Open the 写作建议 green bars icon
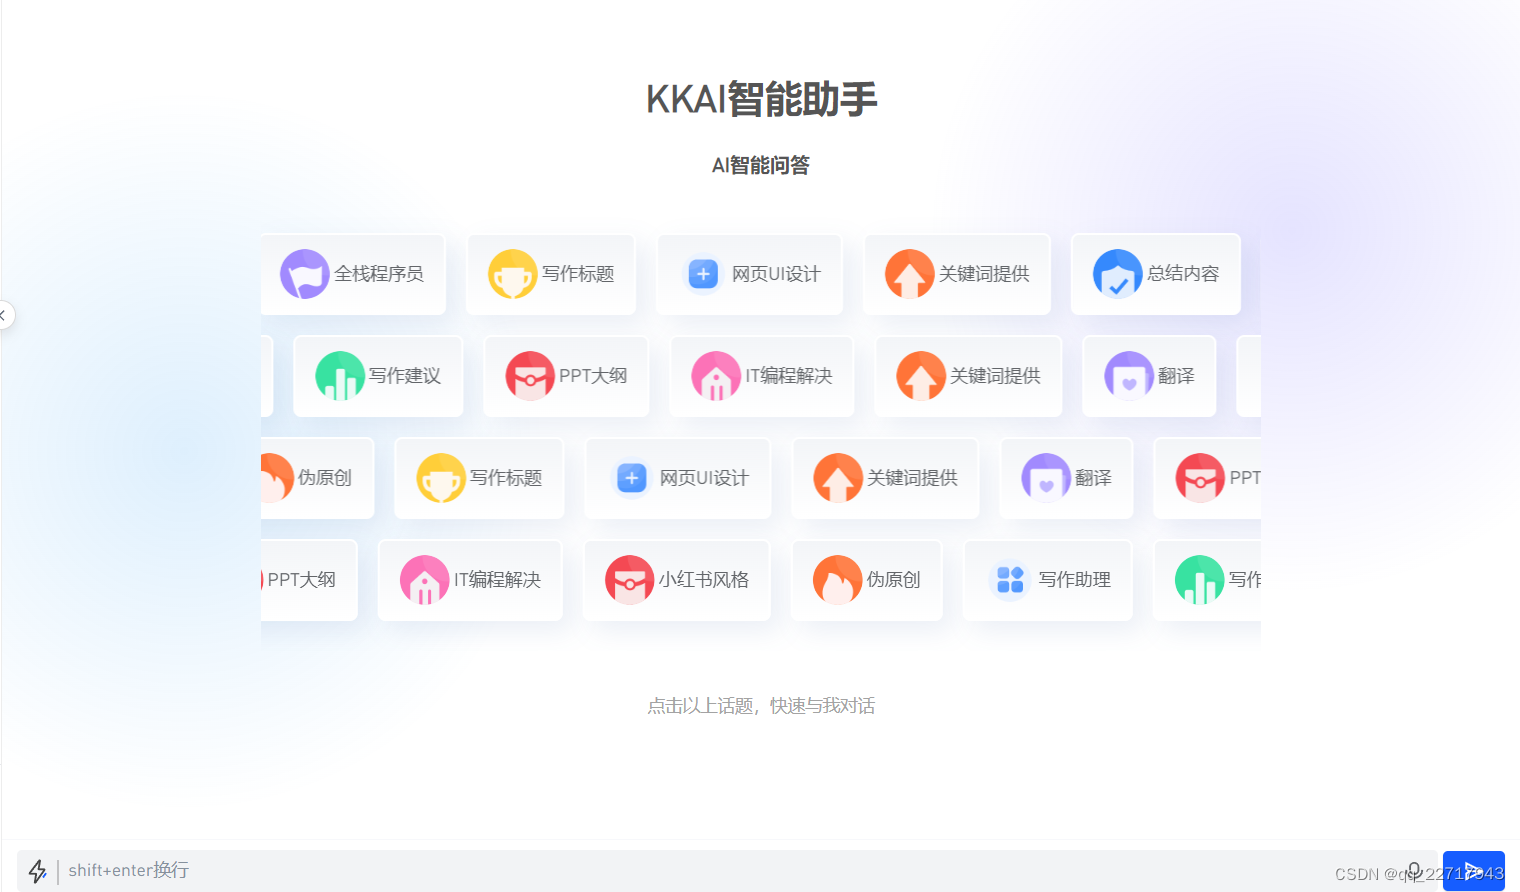 [x=340, y=376]
